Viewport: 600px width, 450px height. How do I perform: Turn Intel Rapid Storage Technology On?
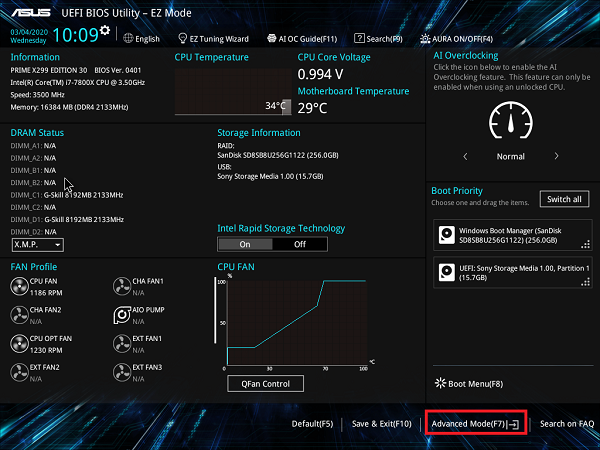(245, 243)
